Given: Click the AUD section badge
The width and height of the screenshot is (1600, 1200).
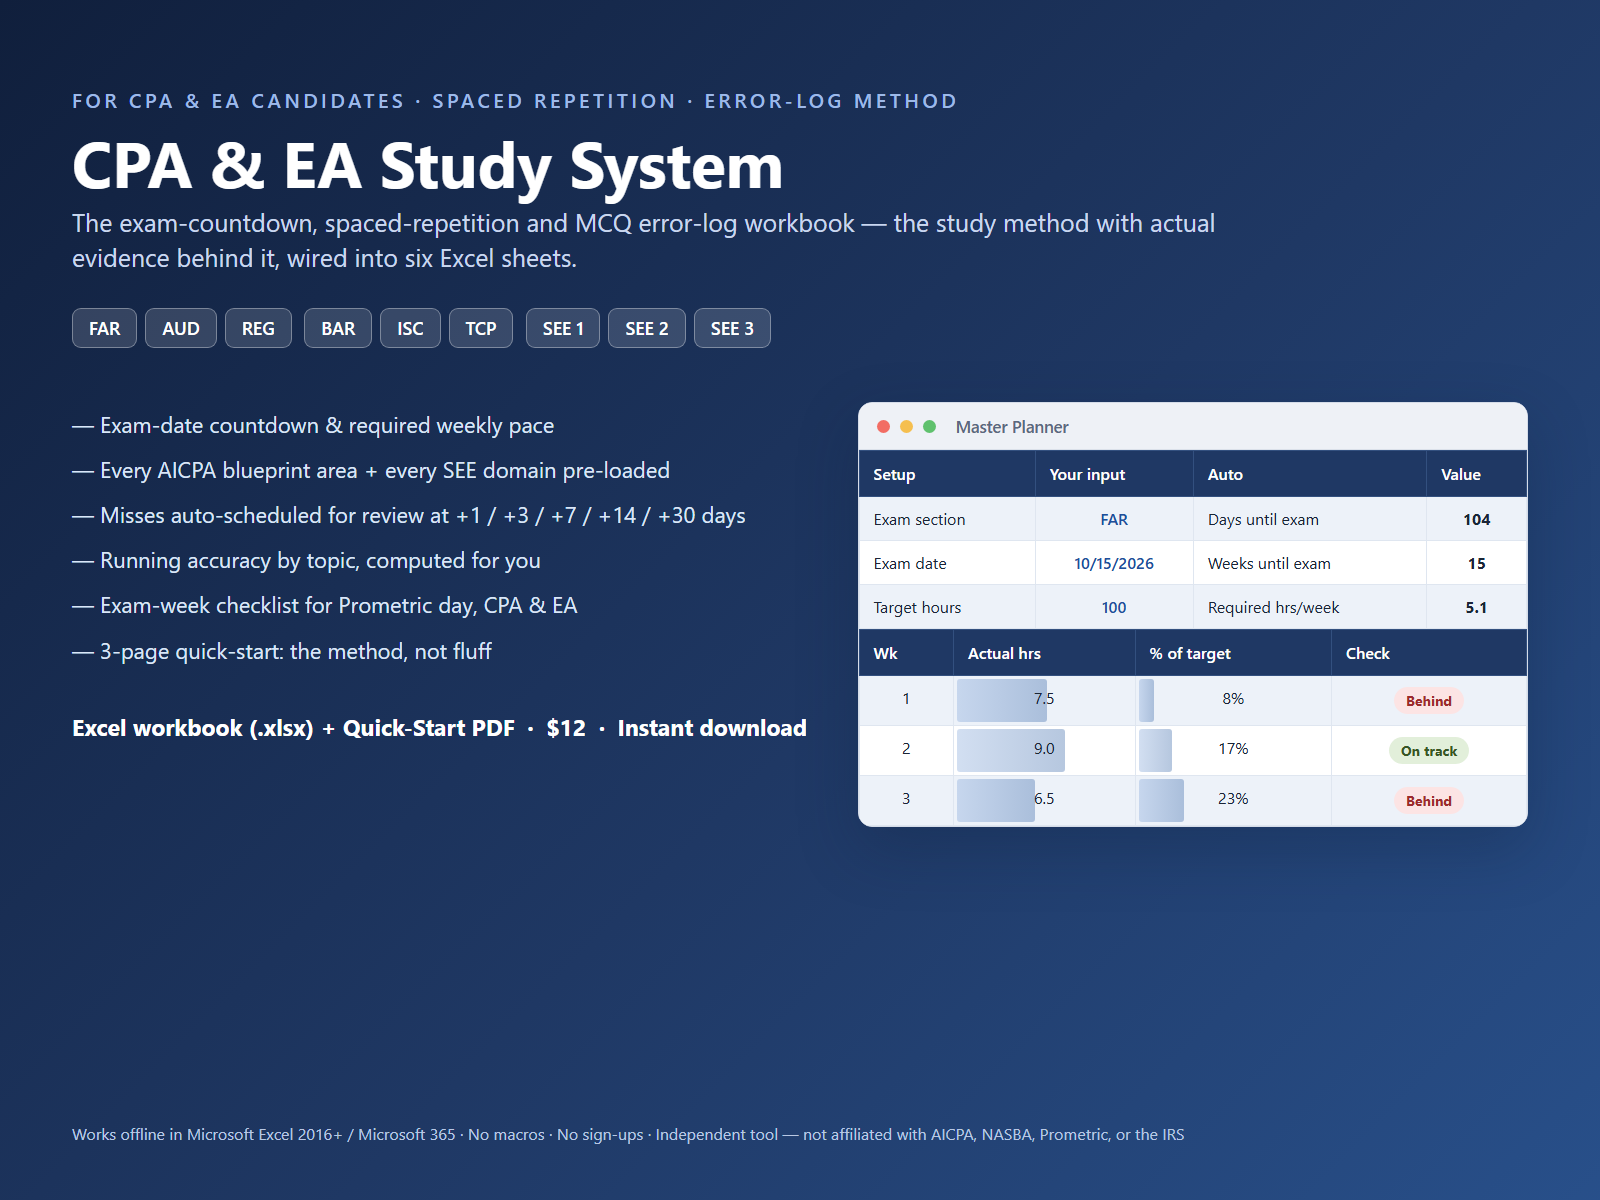Looking at the screenshot, I should 181,328.
